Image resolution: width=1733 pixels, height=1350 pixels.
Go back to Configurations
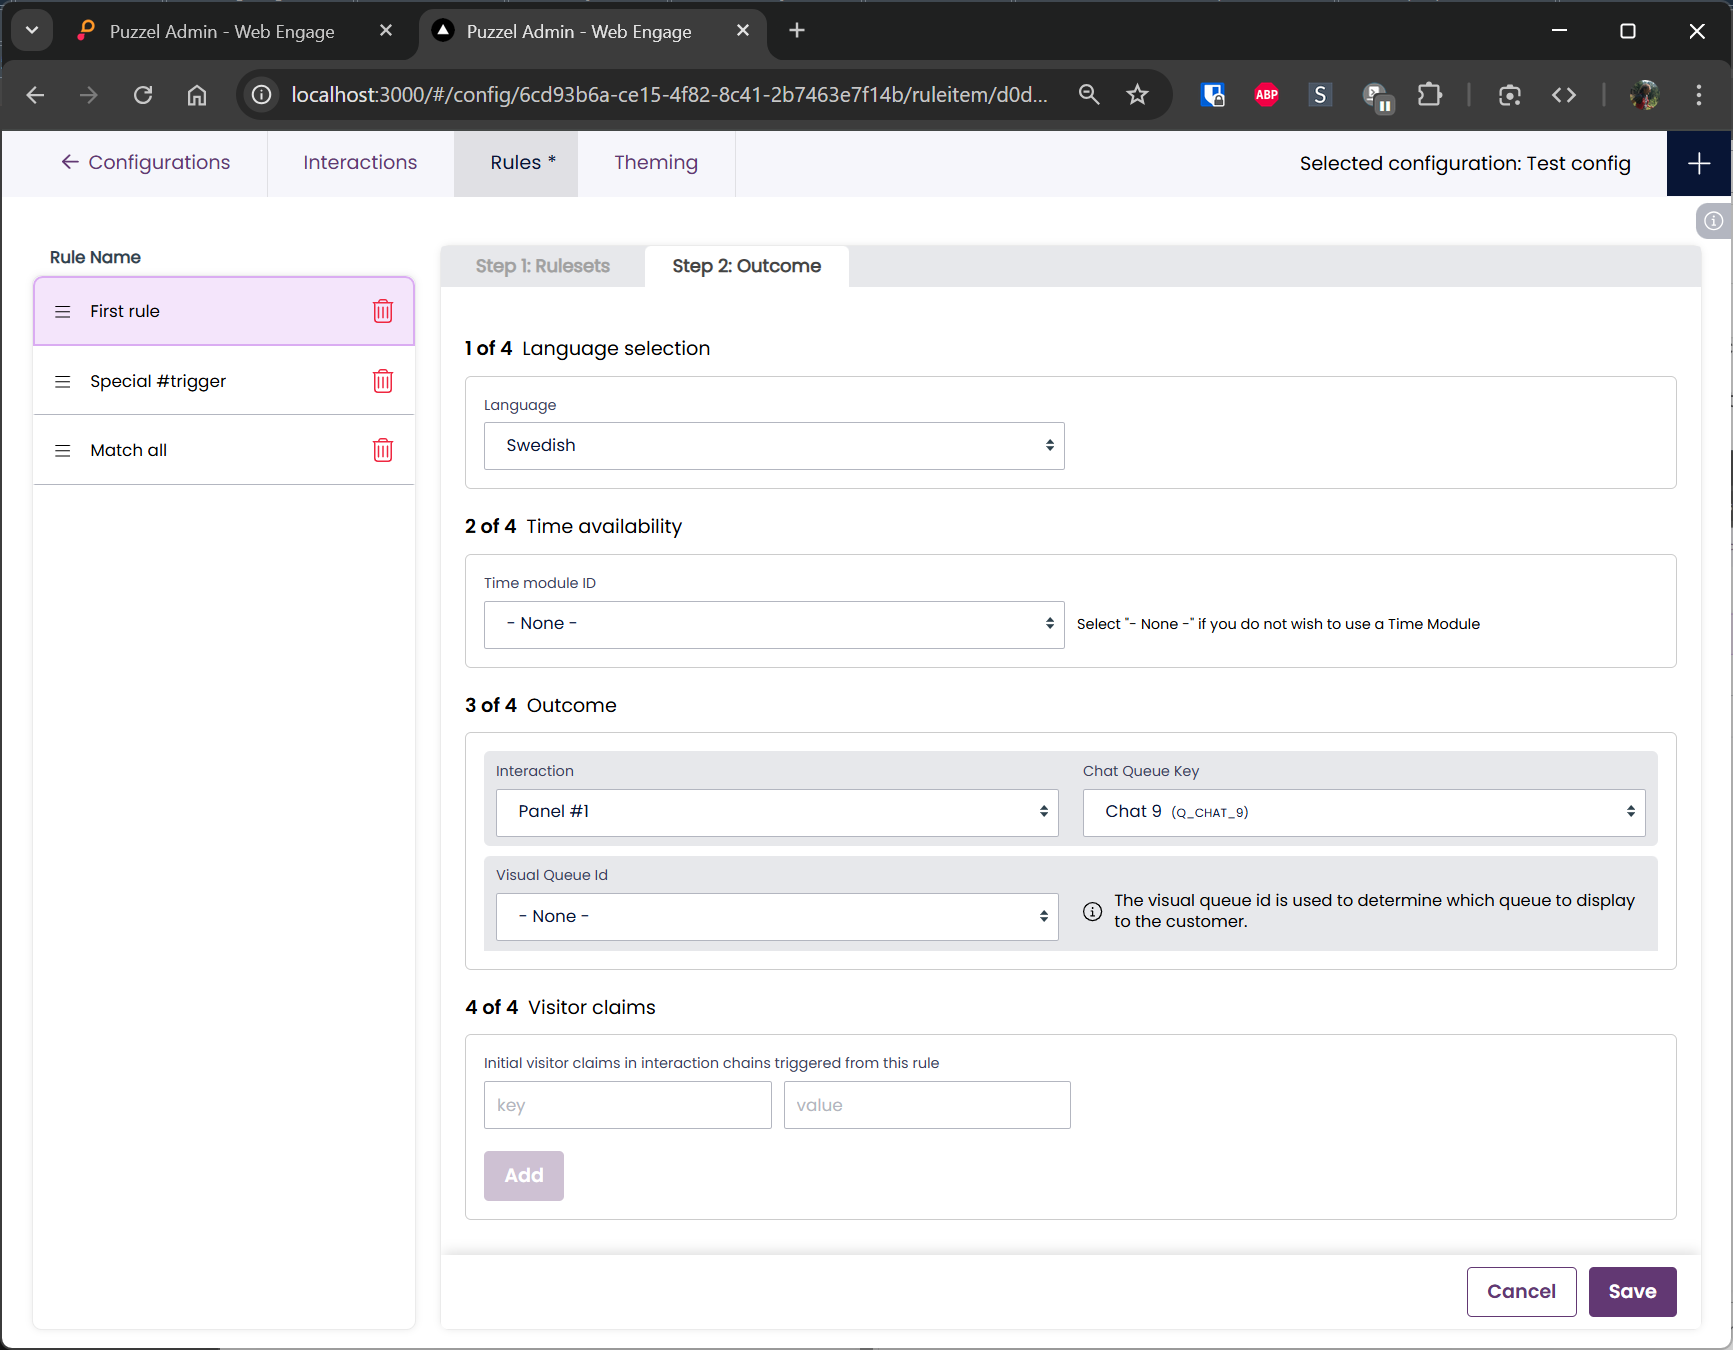click(146, 163)
